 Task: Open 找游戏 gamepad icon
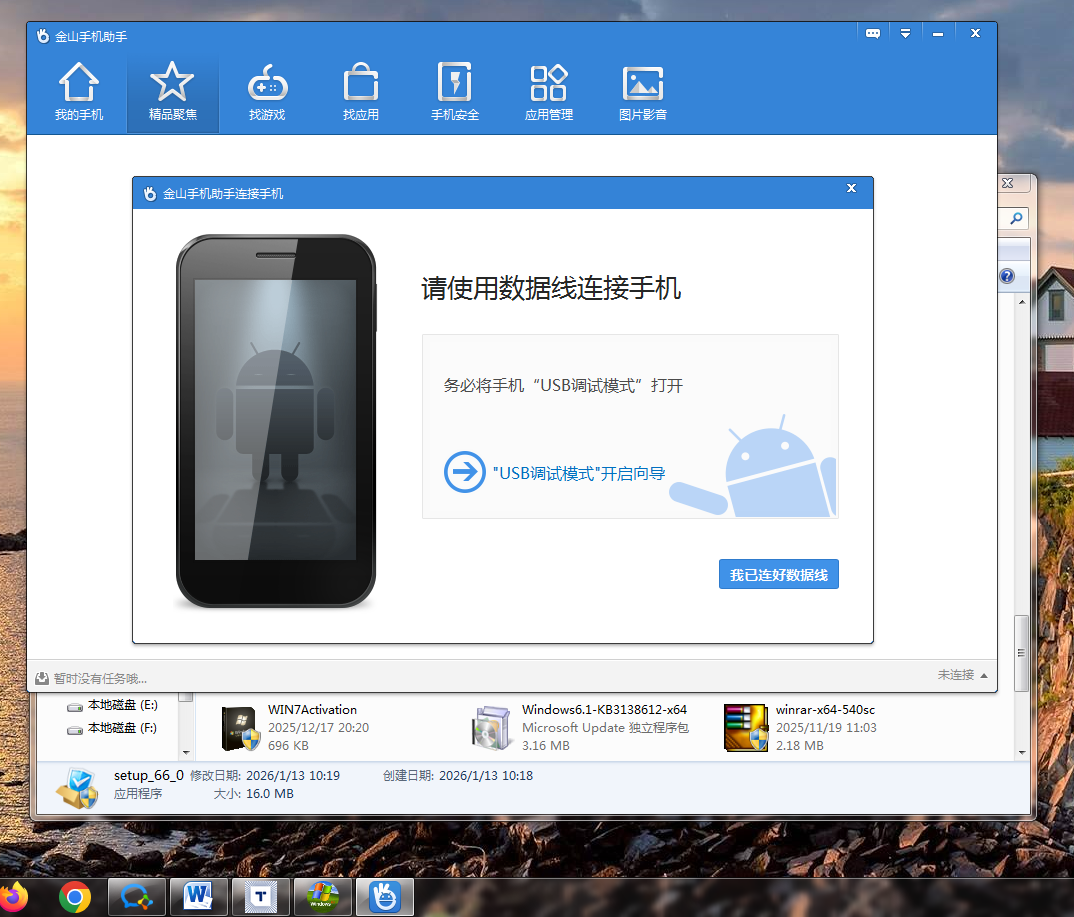[x=267, y=83]
